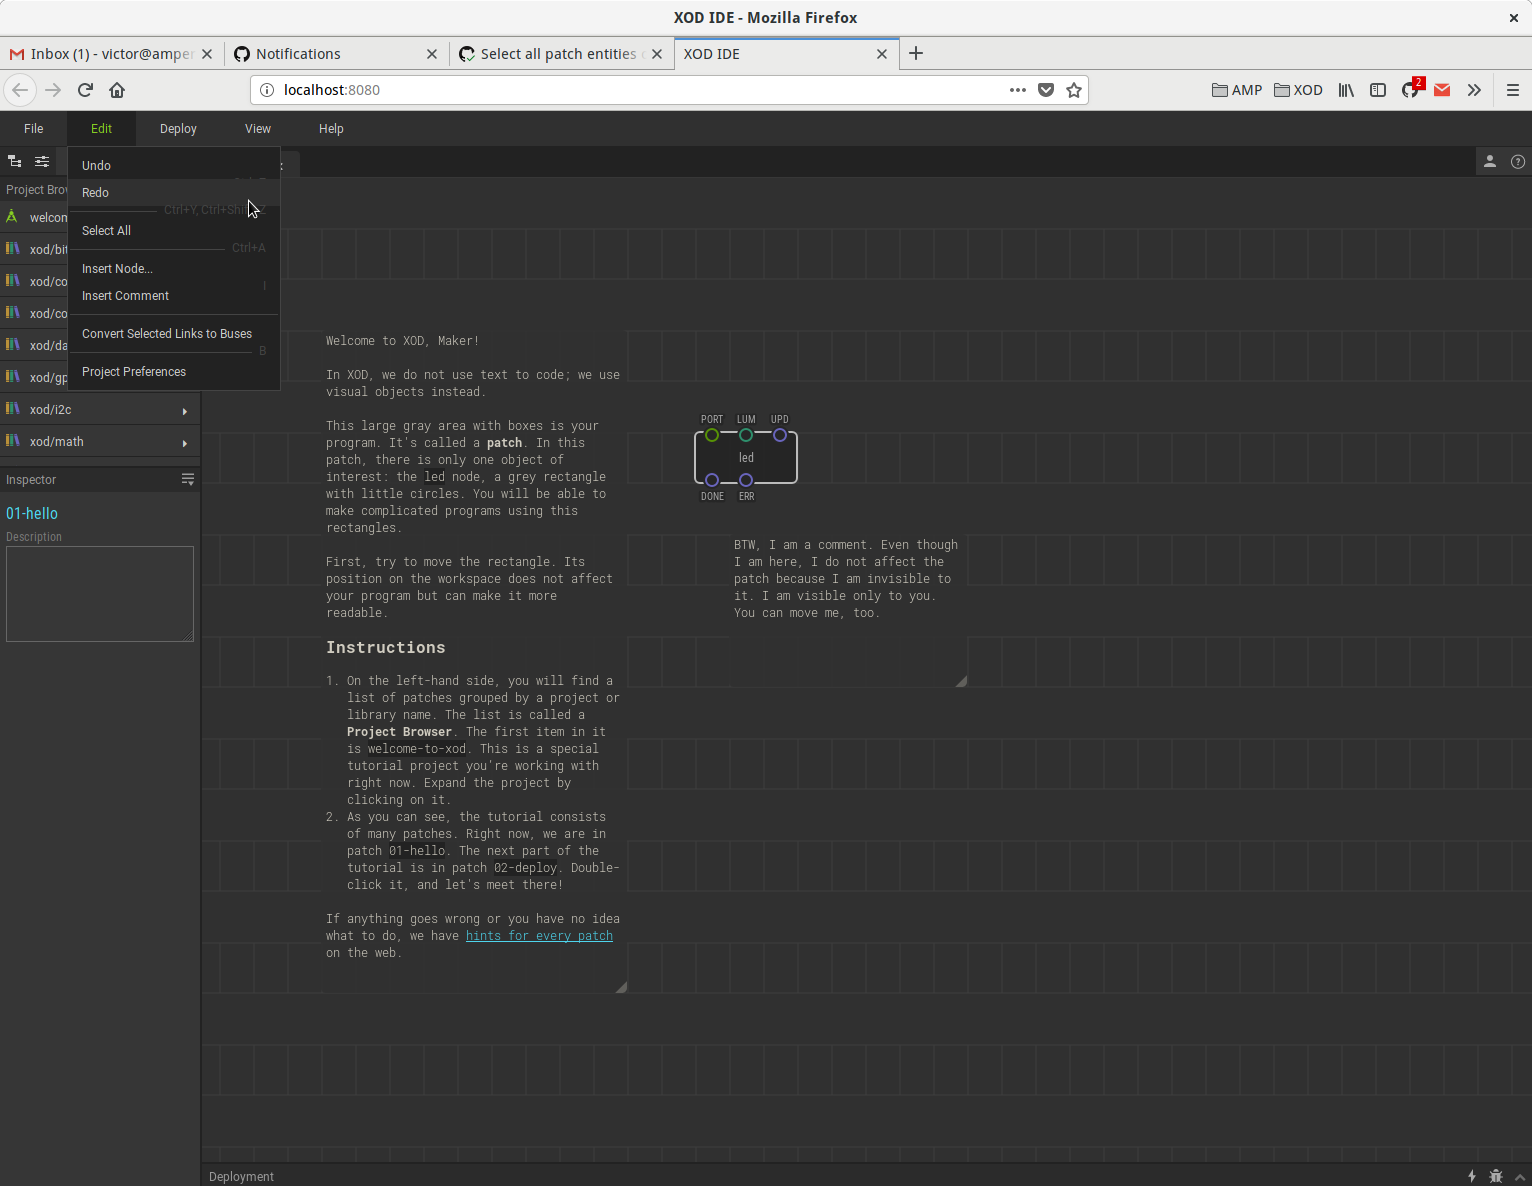Switch to the Notifications browser tab
The width and height of the screenshot is (1532, 1186).
300,54
